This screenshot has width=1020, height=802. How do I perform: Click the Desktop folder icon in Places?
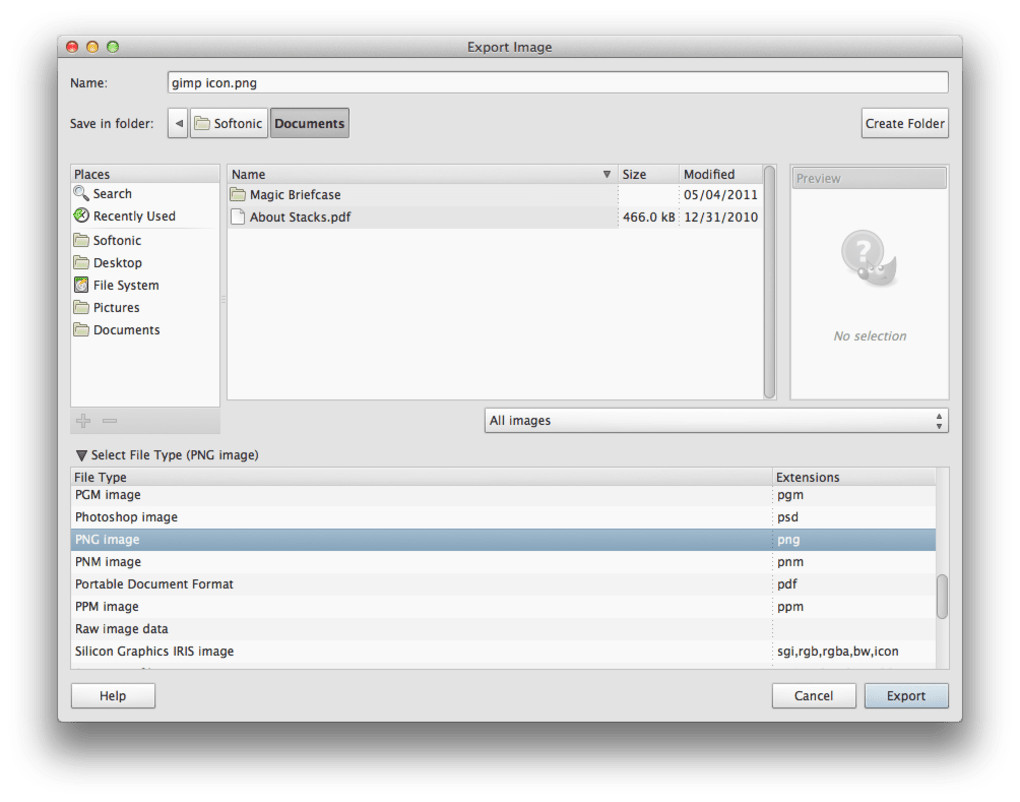(x=81, y=262)
